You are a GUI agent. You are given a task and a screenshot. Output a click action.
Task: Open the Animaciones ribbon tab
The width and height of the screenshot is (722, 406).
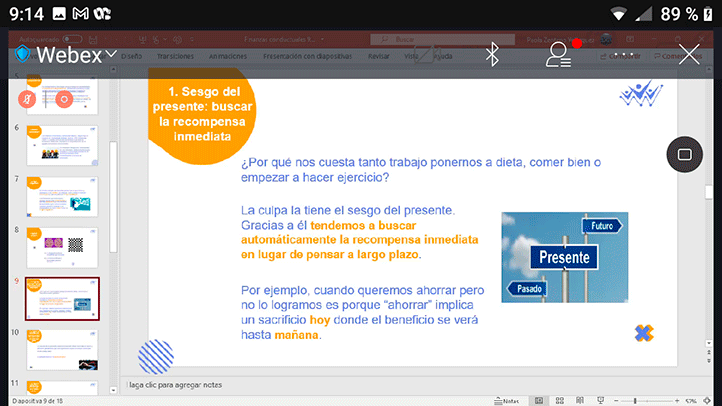(x=231, y=56)
